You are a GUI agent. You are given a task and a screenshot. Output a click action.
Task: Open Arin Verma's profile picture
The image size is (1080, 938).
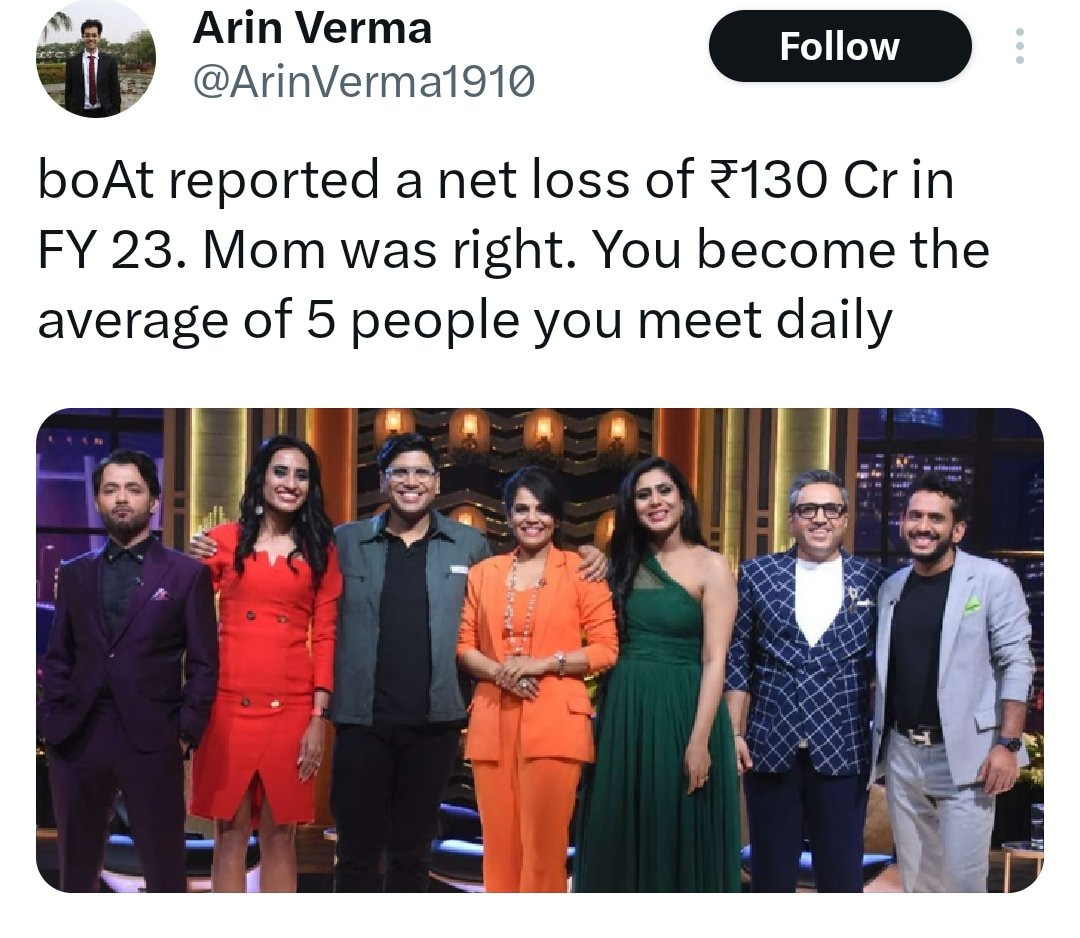(95, 58)
